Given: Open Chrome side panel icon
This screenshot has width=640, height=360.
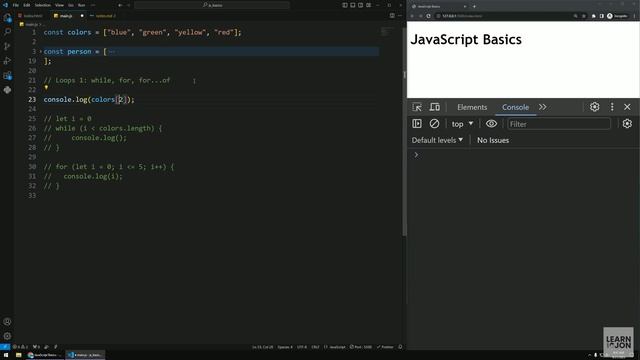Looking at the screenshot, I should coord(602,16).
